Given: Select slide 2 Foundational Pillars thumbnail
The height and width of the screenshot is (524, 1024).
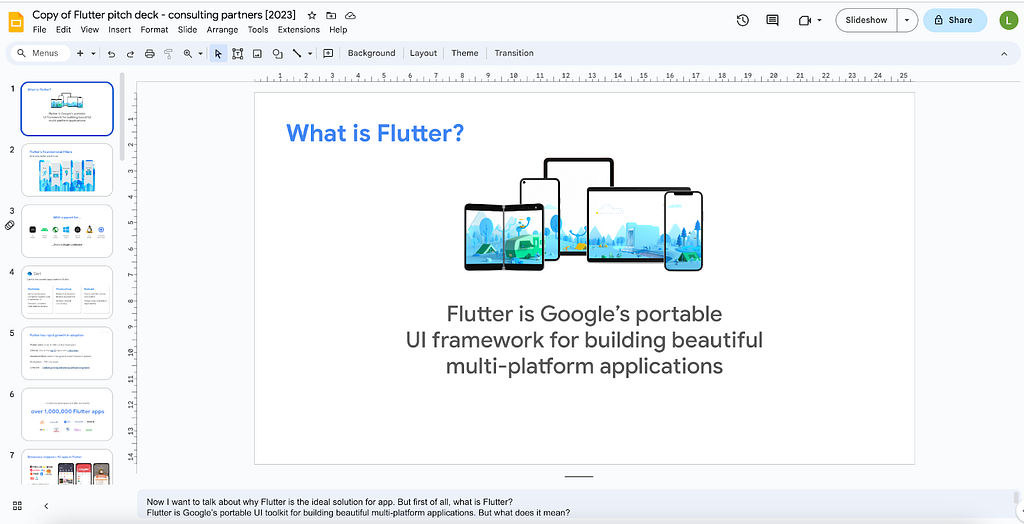Looking at the screenshot, I should coord(67,170).
